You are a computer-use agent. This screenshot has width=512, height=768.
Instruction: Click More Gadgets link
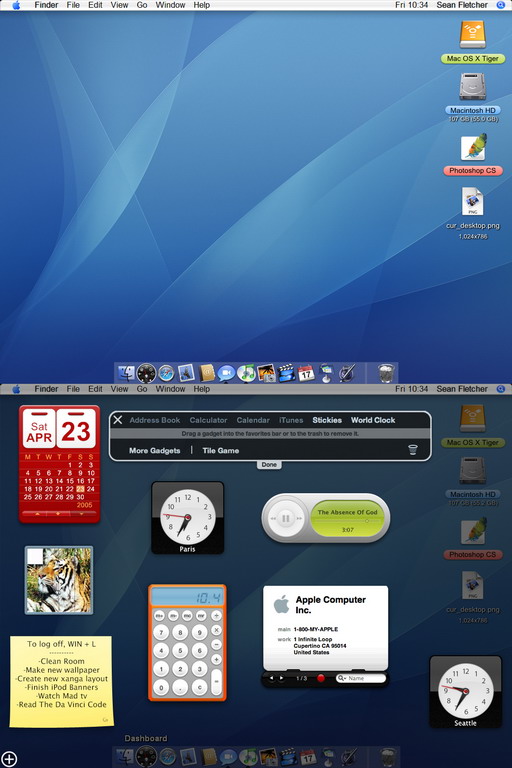pyautogui.click(x=154, y=450)
